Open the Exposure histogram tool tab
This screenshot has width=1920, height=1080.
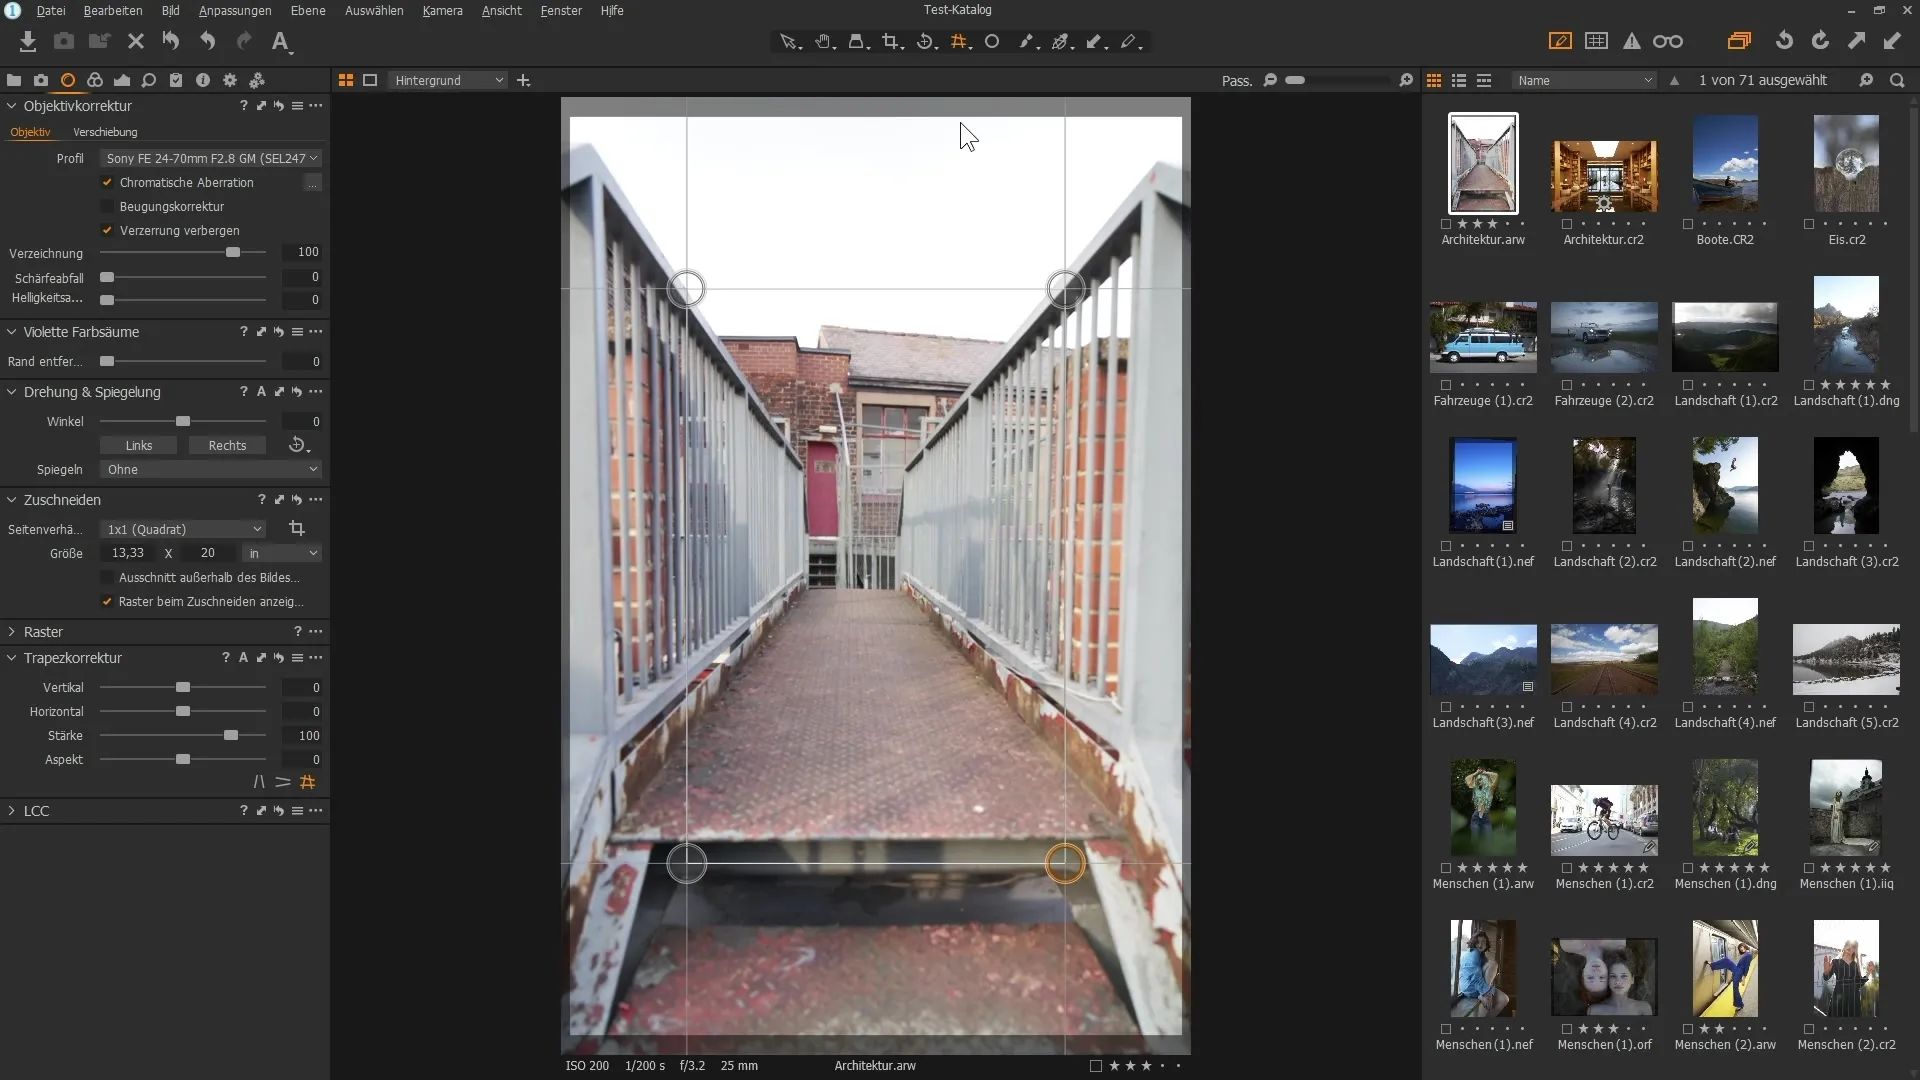122,80
